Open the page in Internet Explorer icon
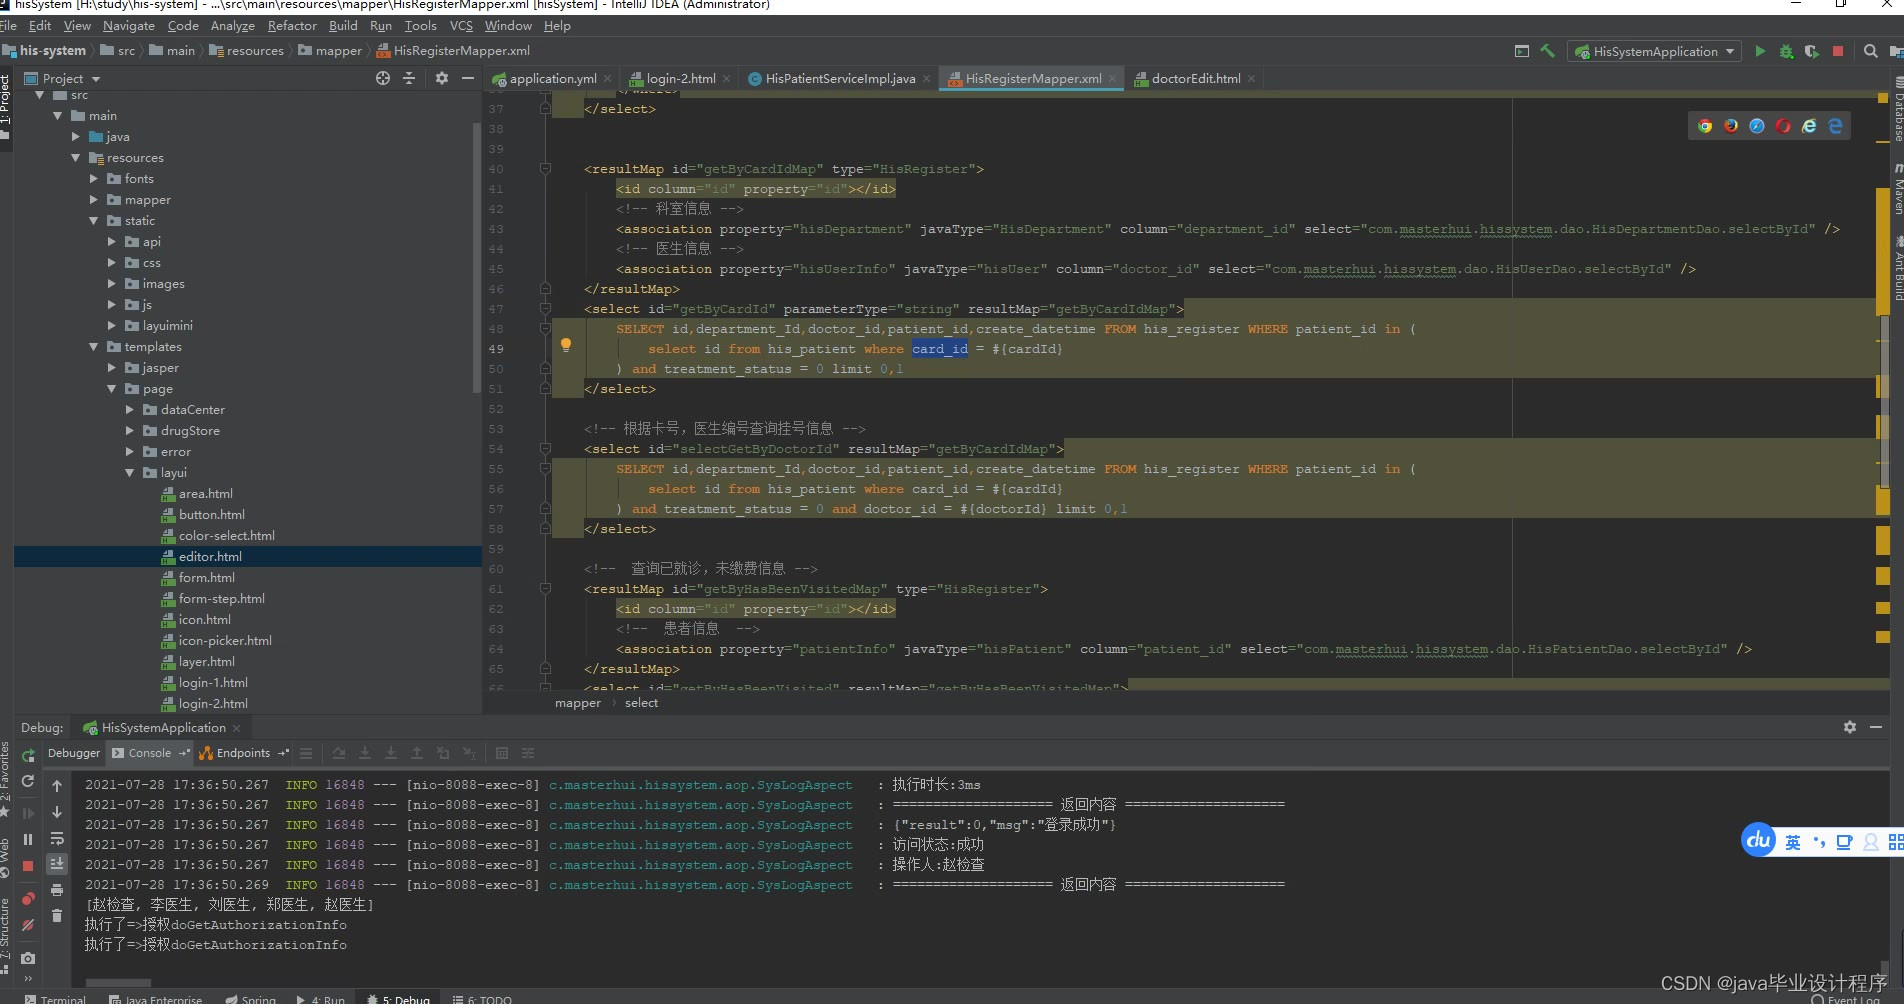 coord(1809,126)
